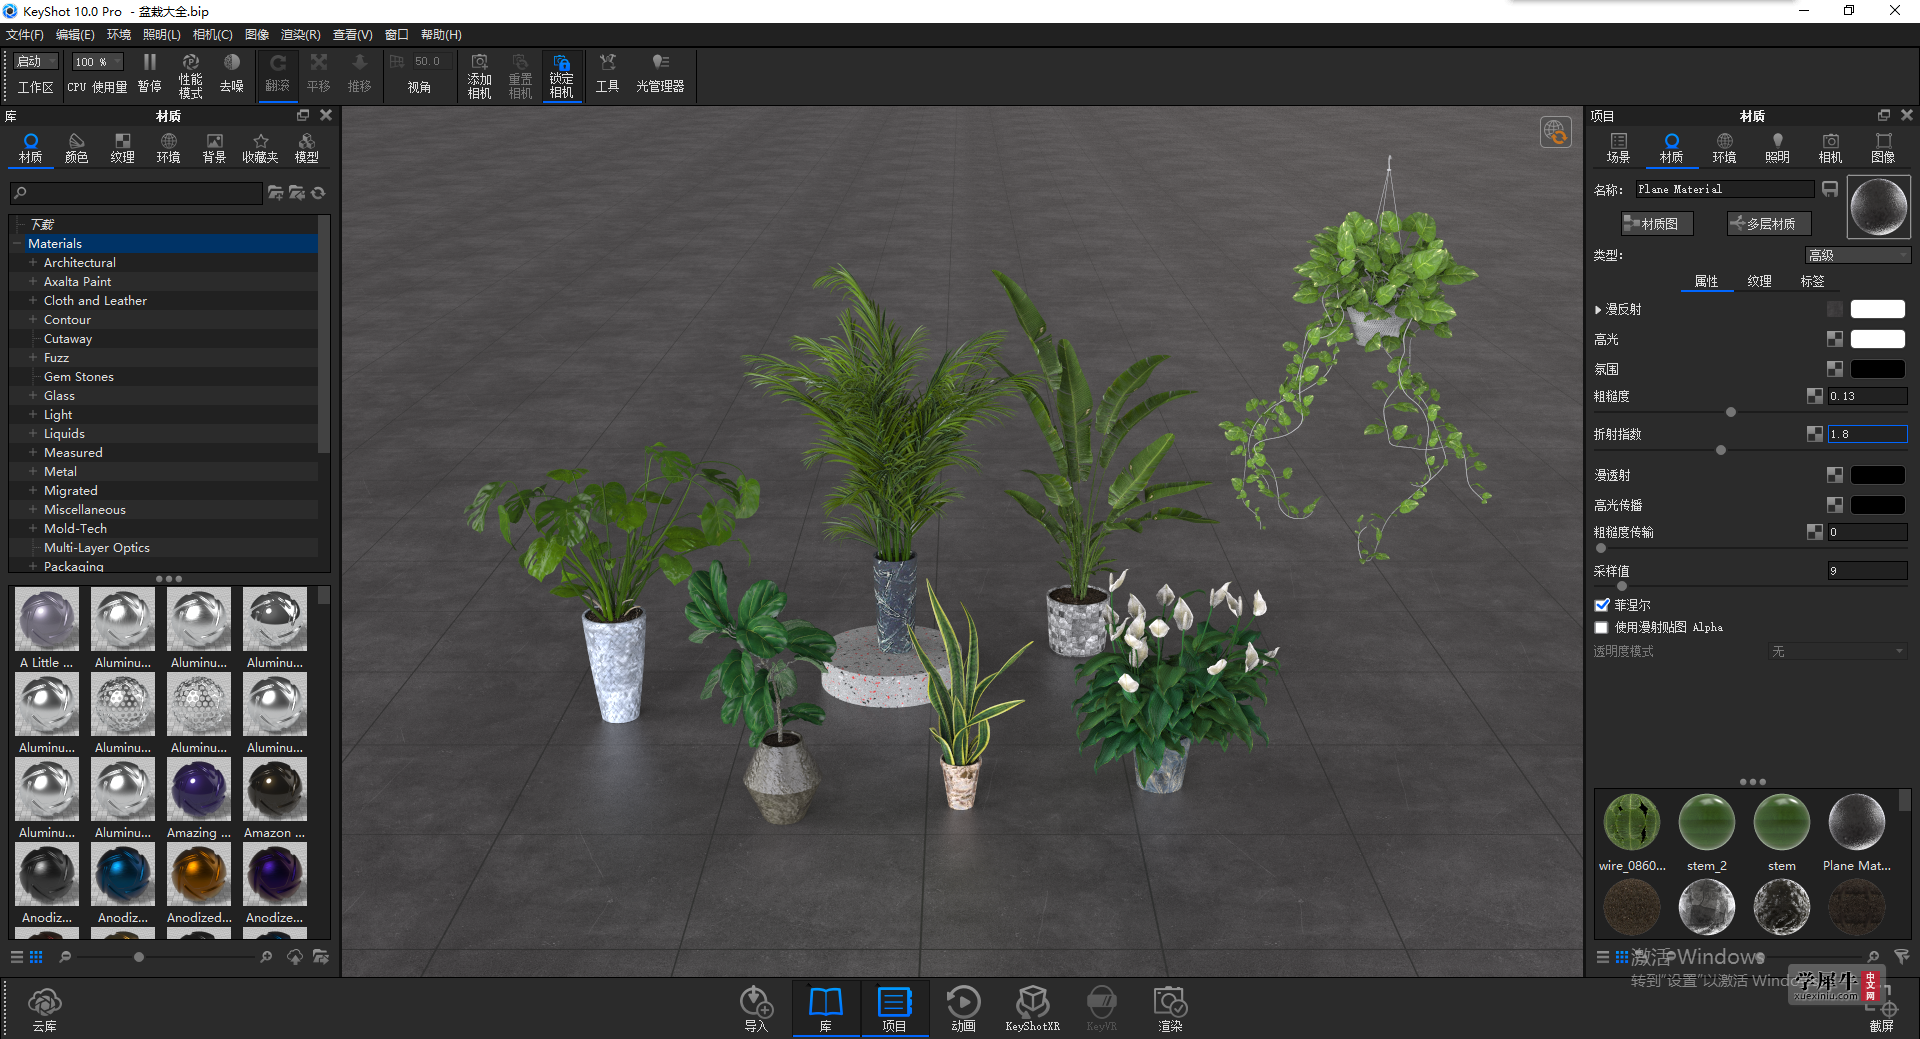Open project Image tab
This screenshot has width=1920, height=1039.
pyautogui.click(x=1883, y=148)
